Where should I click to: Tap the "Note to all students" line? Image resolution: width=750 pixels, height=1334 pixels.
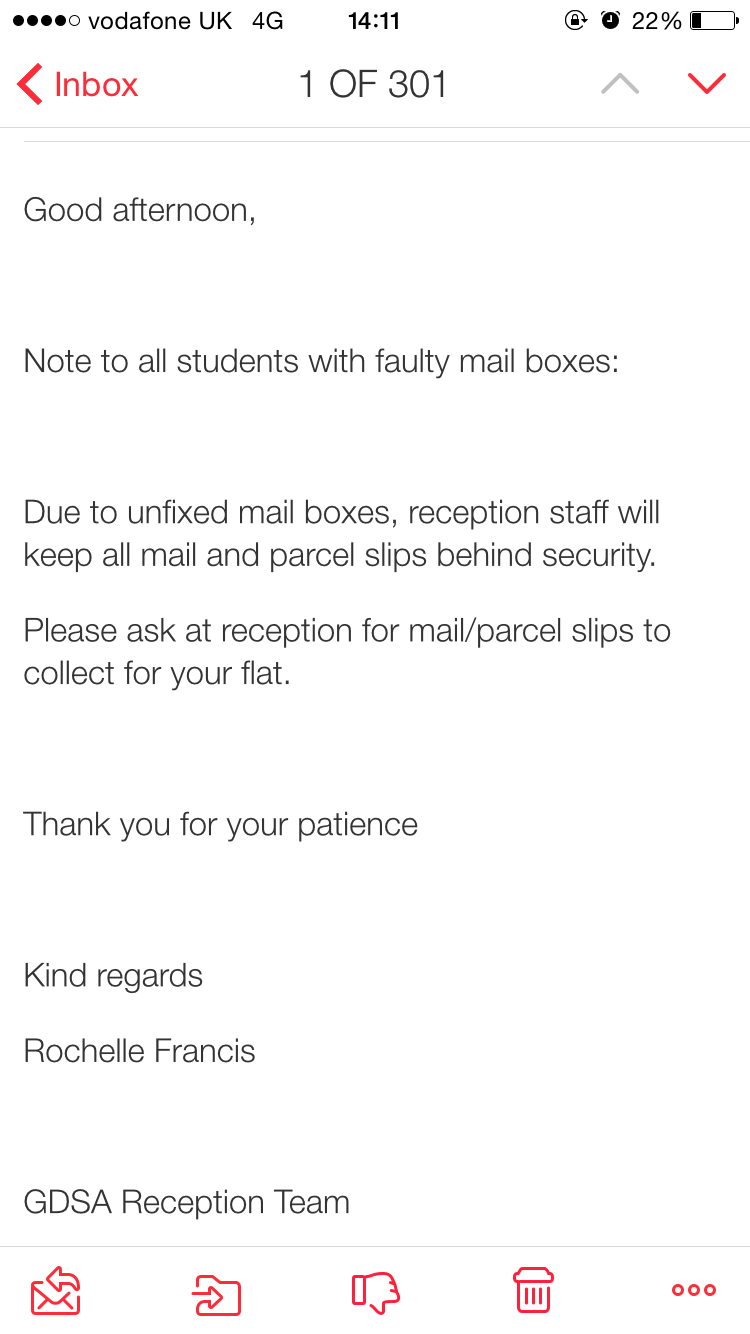point(322,361)
